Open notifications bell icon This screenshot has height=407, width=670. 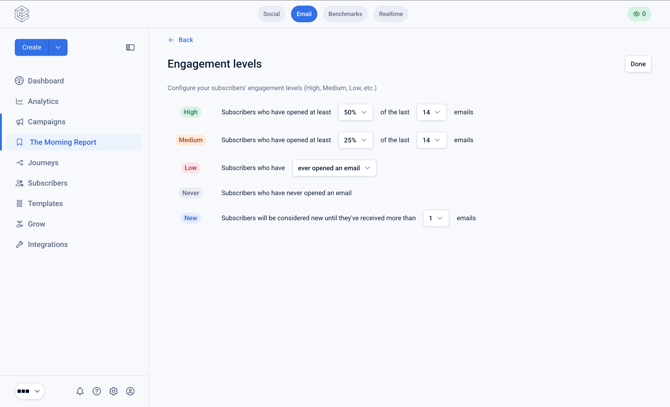point(80,391)
